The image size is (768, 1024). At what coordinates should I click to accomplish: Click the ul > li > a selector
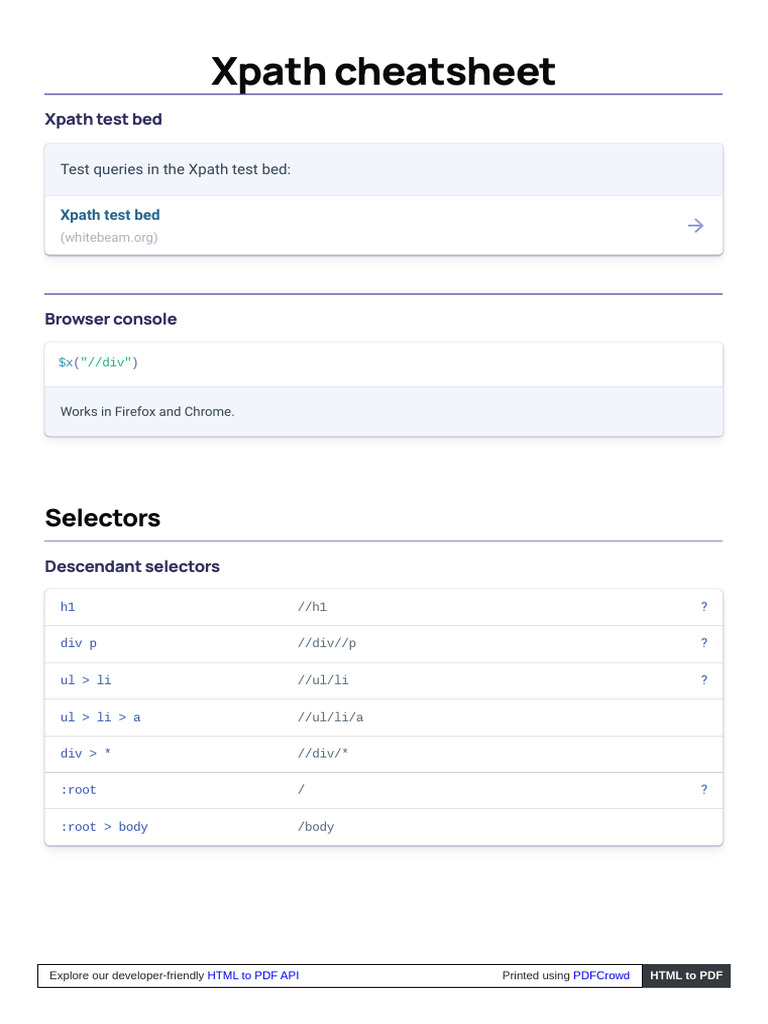coord(101,717)
